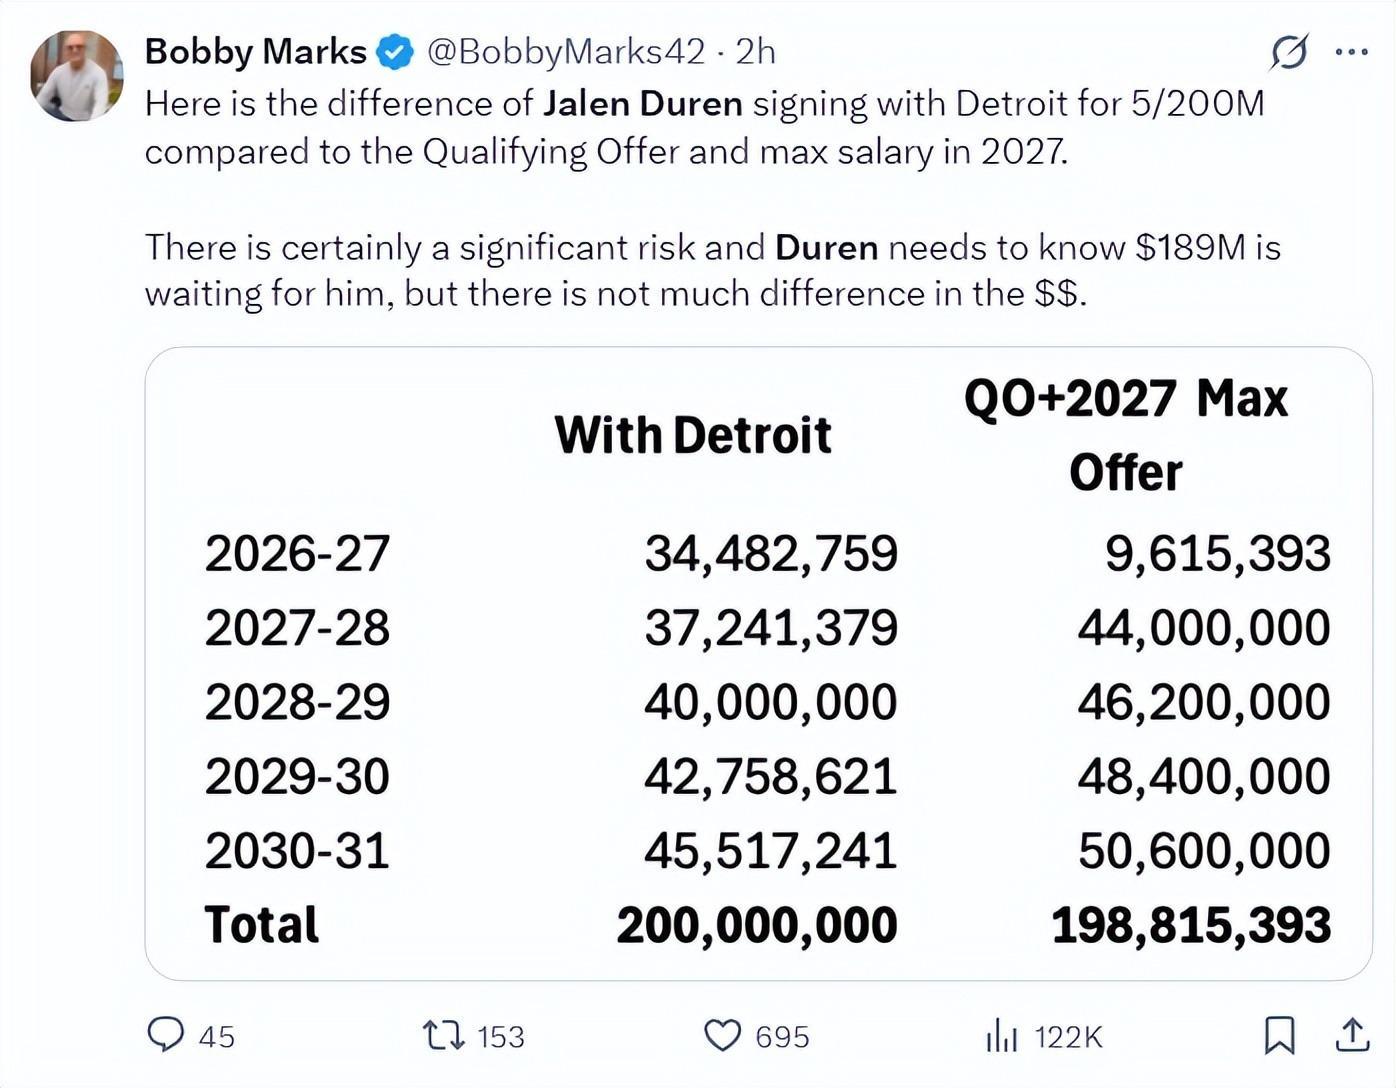Open the salary comparison table image
The width and height of the screenshot is (1396, 1088).
[x=758, y=663]
